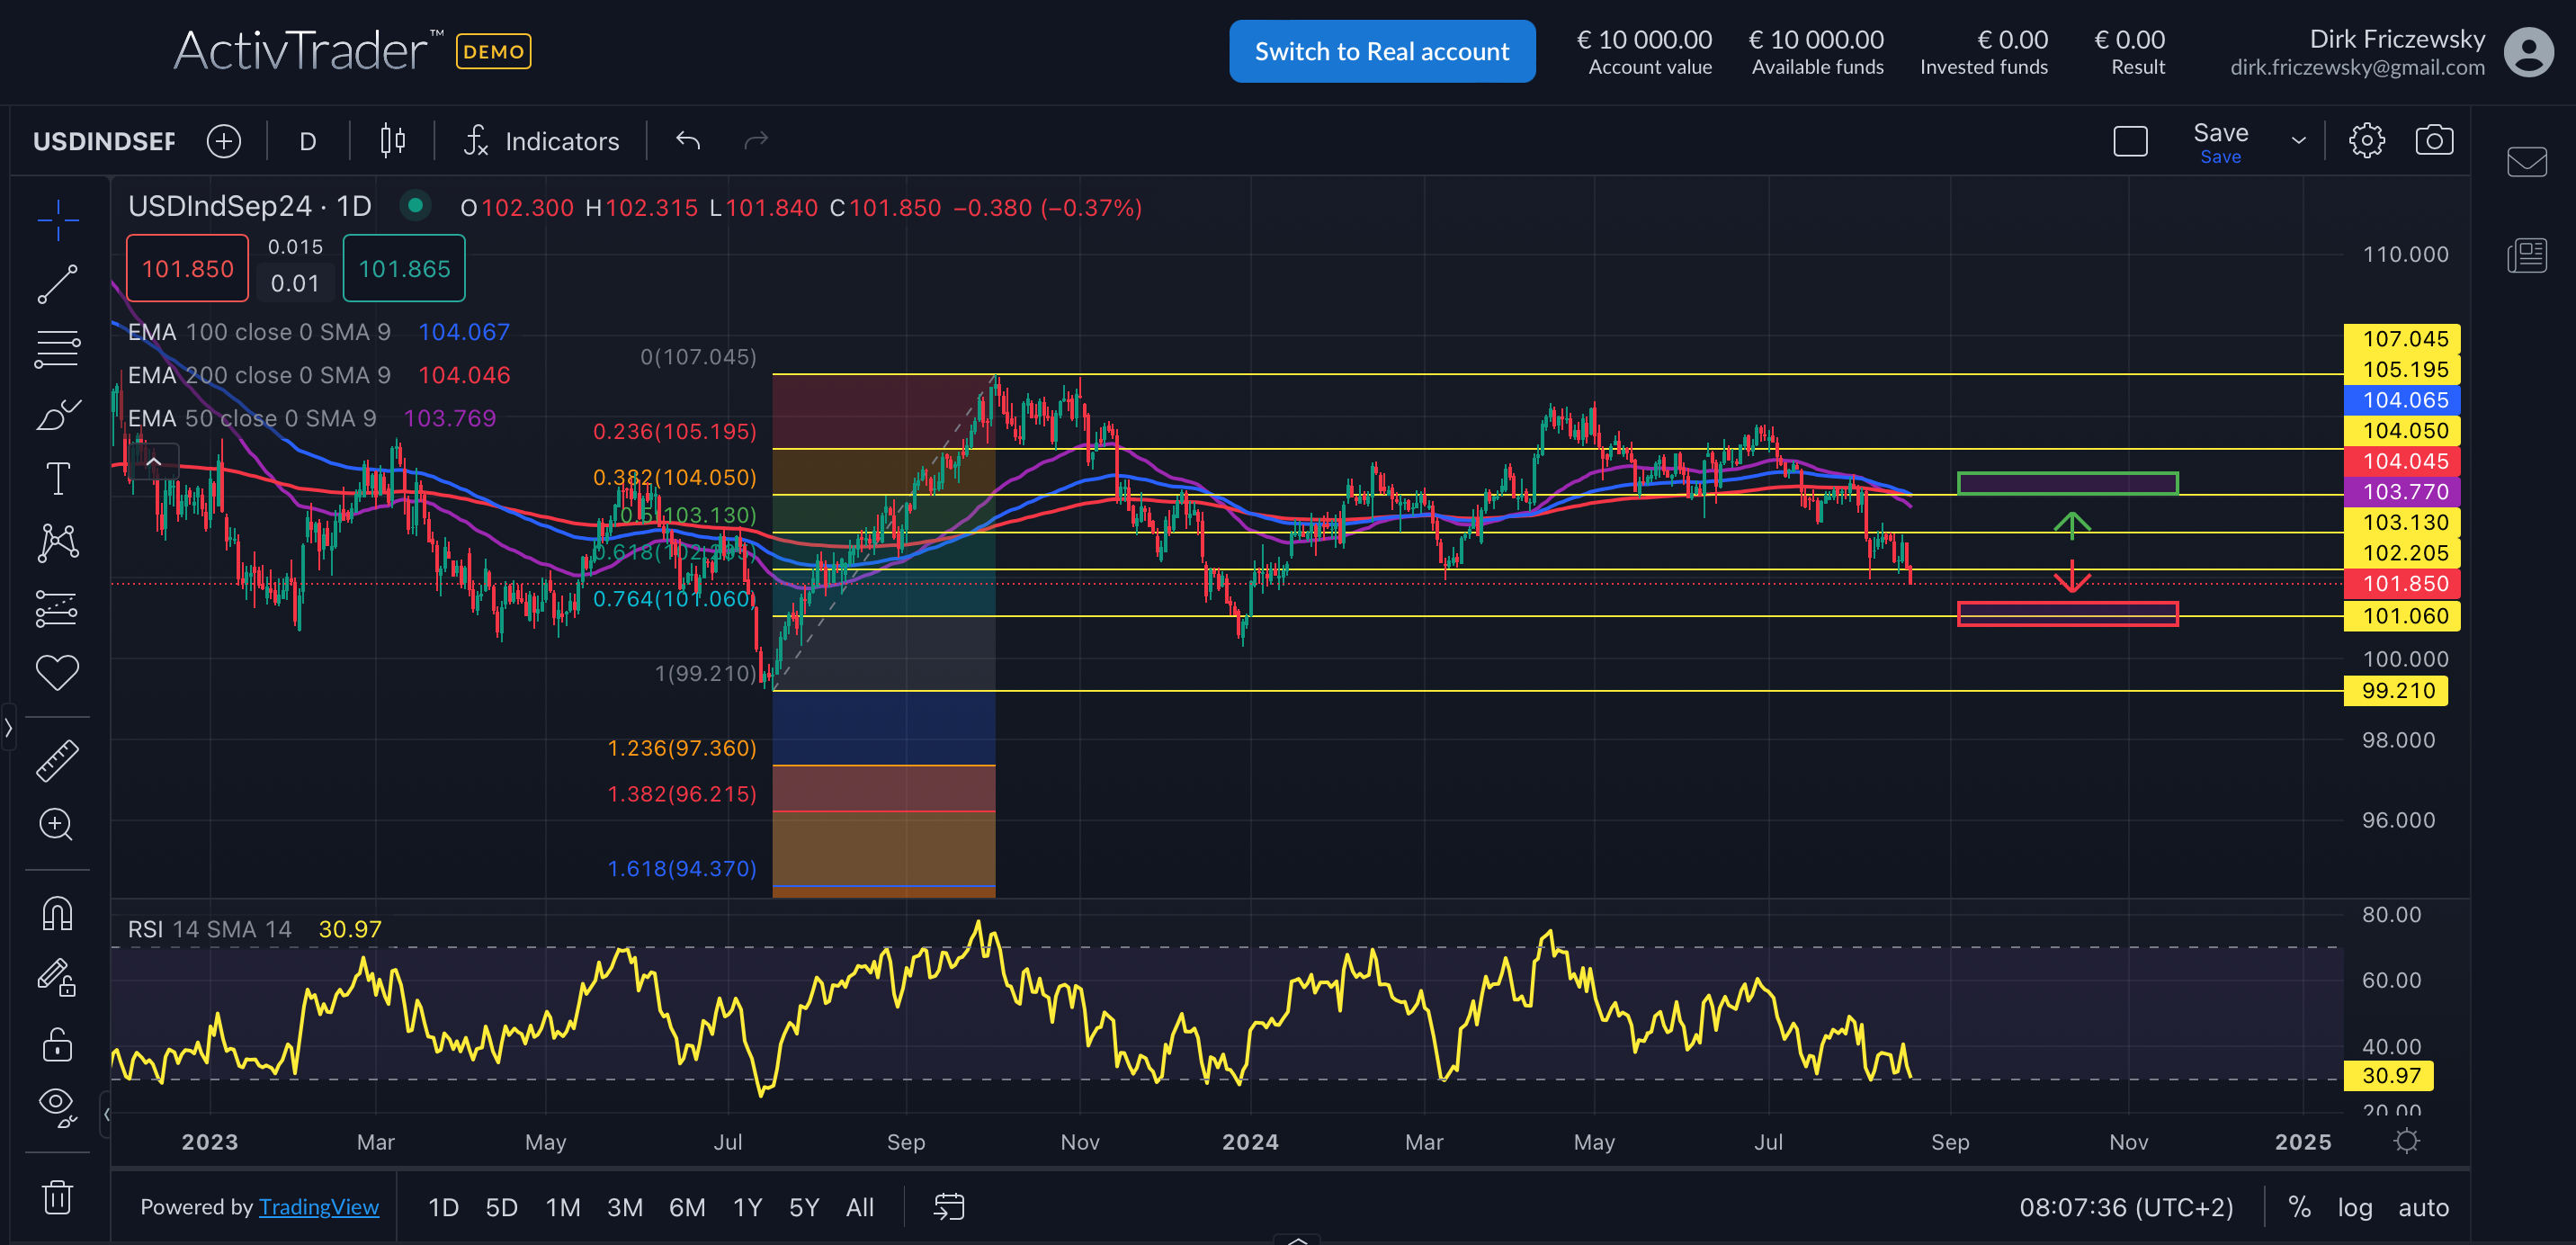Click the add symbol plus icon
The height and width of the screenshot is (1245, 2576).
click(224, 141)
